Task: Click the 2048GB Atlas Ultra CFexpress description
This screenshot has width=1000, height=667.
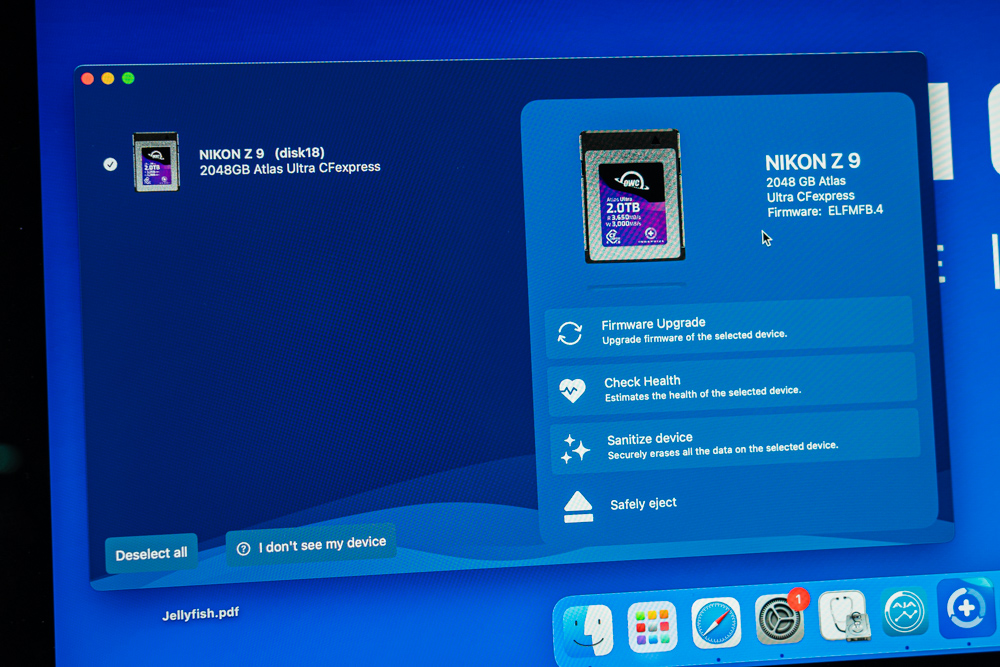Action: (290, 168)
